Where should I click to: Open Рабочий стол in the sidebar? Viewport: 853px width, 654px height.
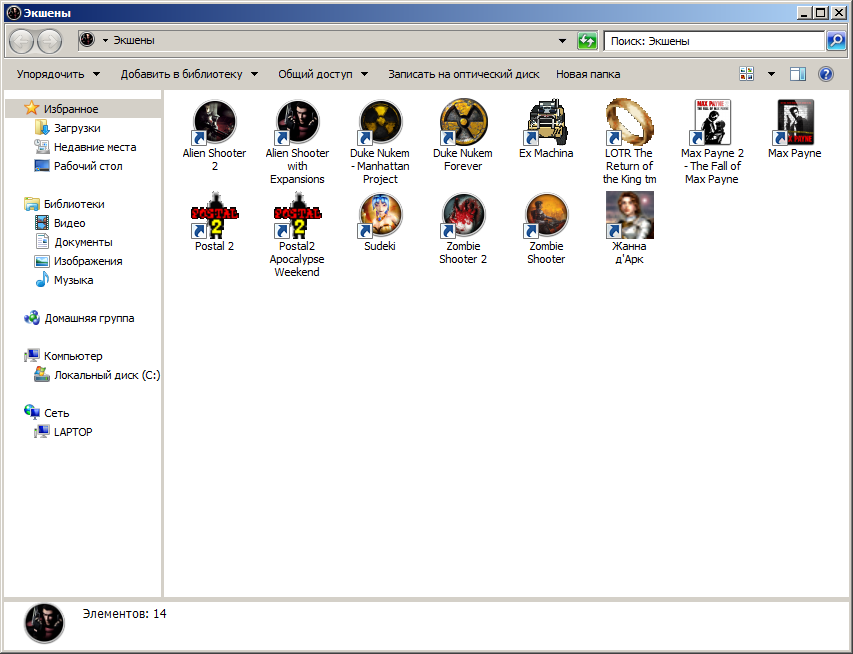click(88, 166)
